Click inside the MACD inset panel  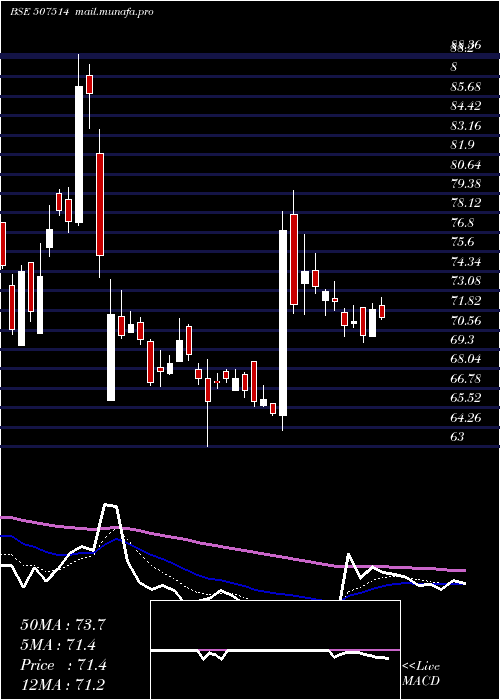[275, 650]
